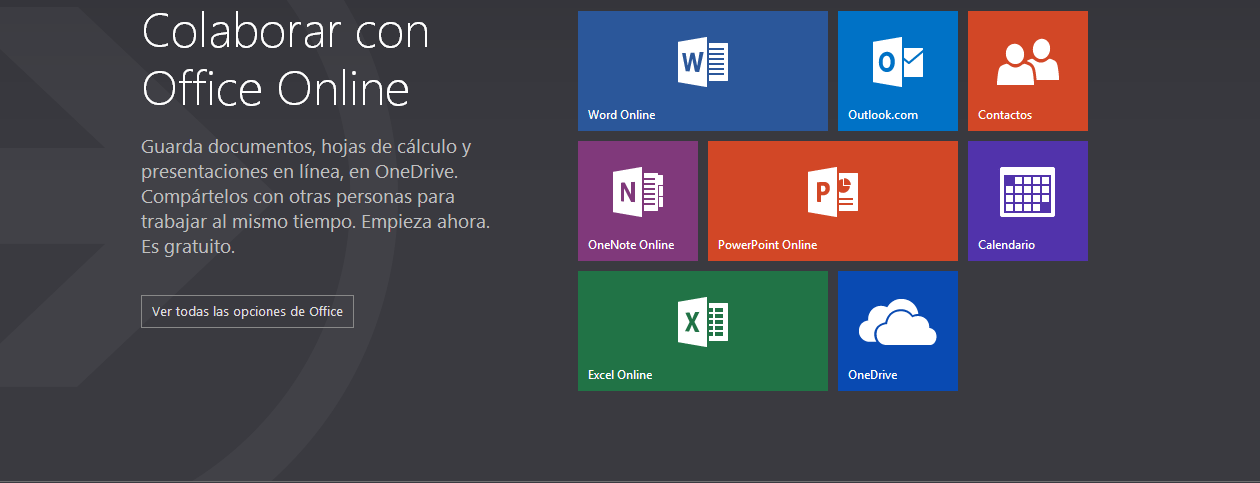Select the OneNote Online tile

point(637,201)
